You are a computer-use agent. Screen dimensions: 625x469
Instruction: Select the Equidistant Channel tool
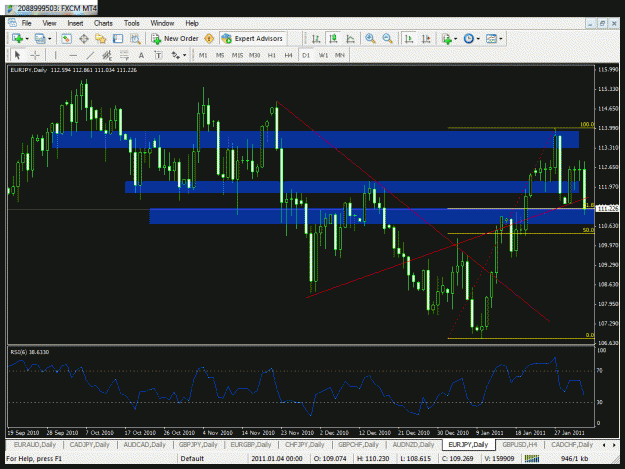(x=107, y=55)
